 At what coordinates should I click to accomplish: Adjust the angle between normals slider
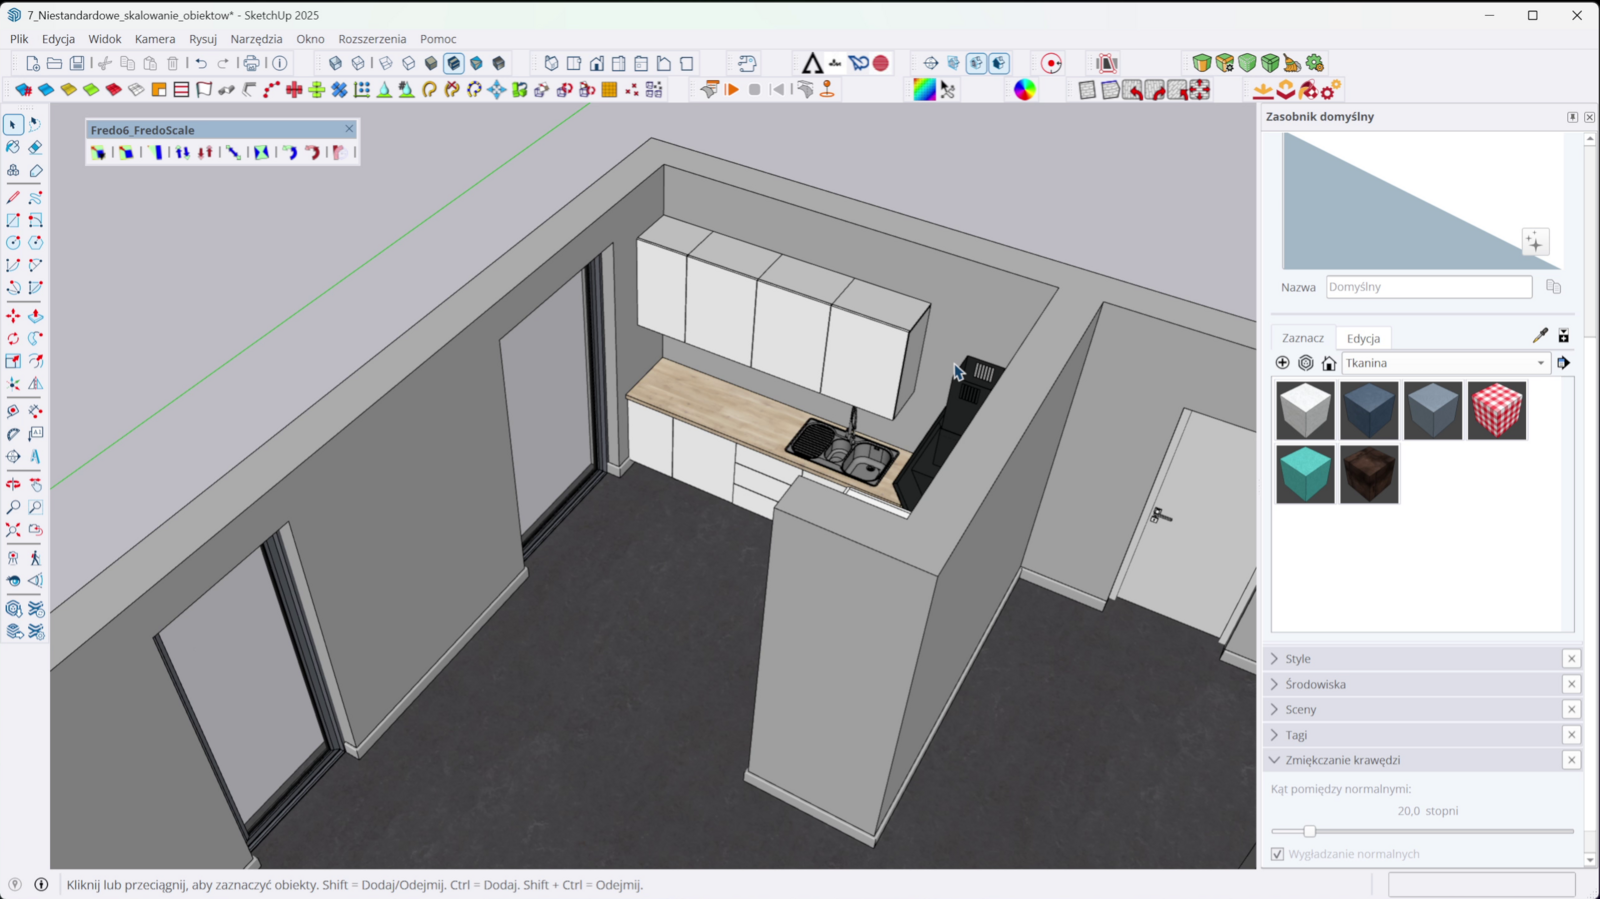(x=1309, y=831)
